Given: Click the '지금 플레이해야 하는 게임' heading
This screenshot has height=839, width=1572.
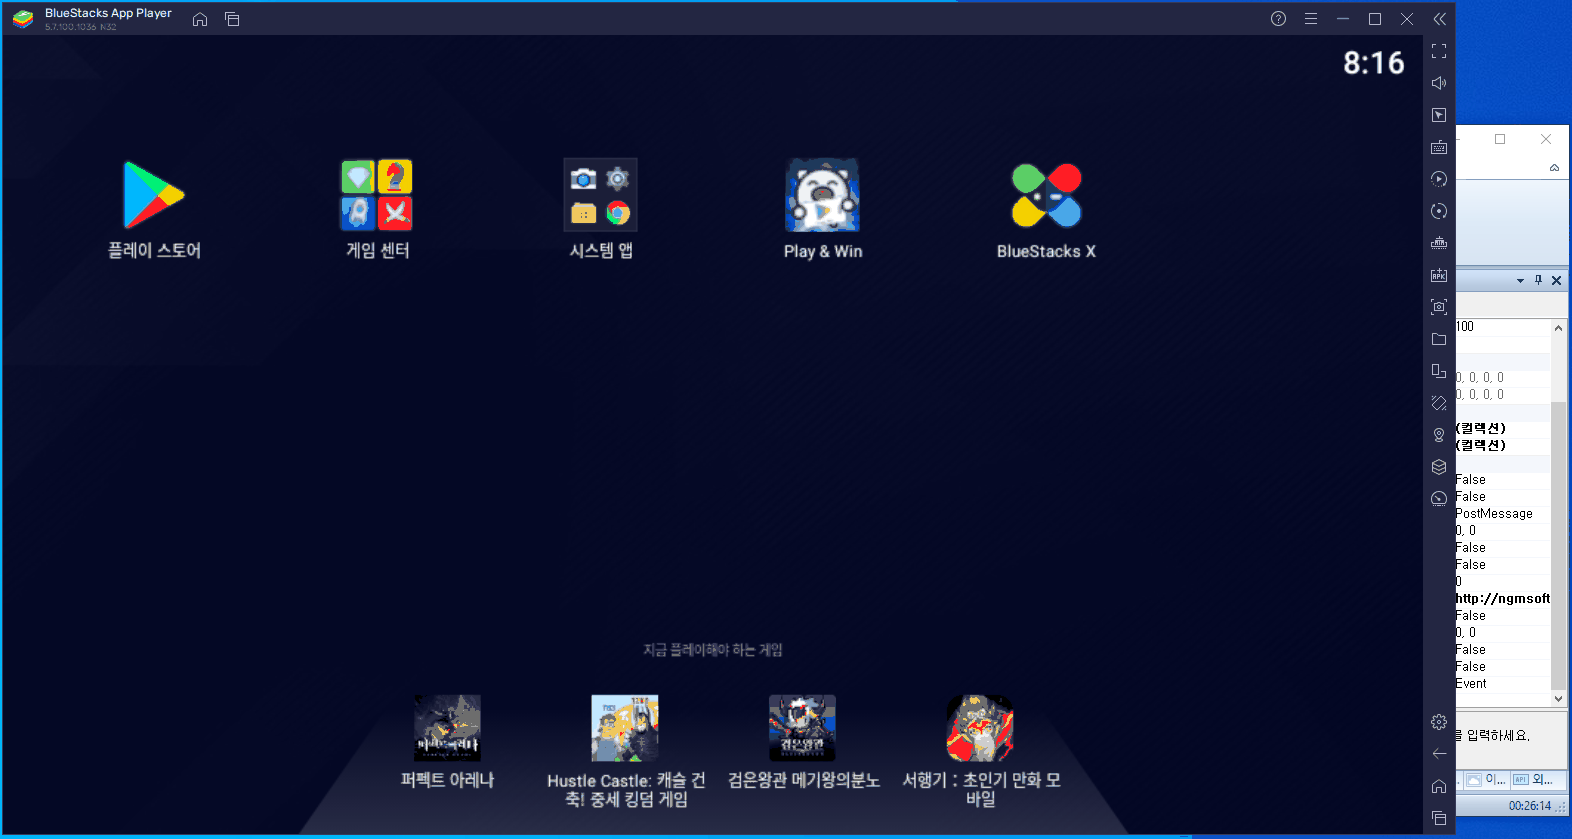Looking at the screenshot, I should click(x=712, y=650).
